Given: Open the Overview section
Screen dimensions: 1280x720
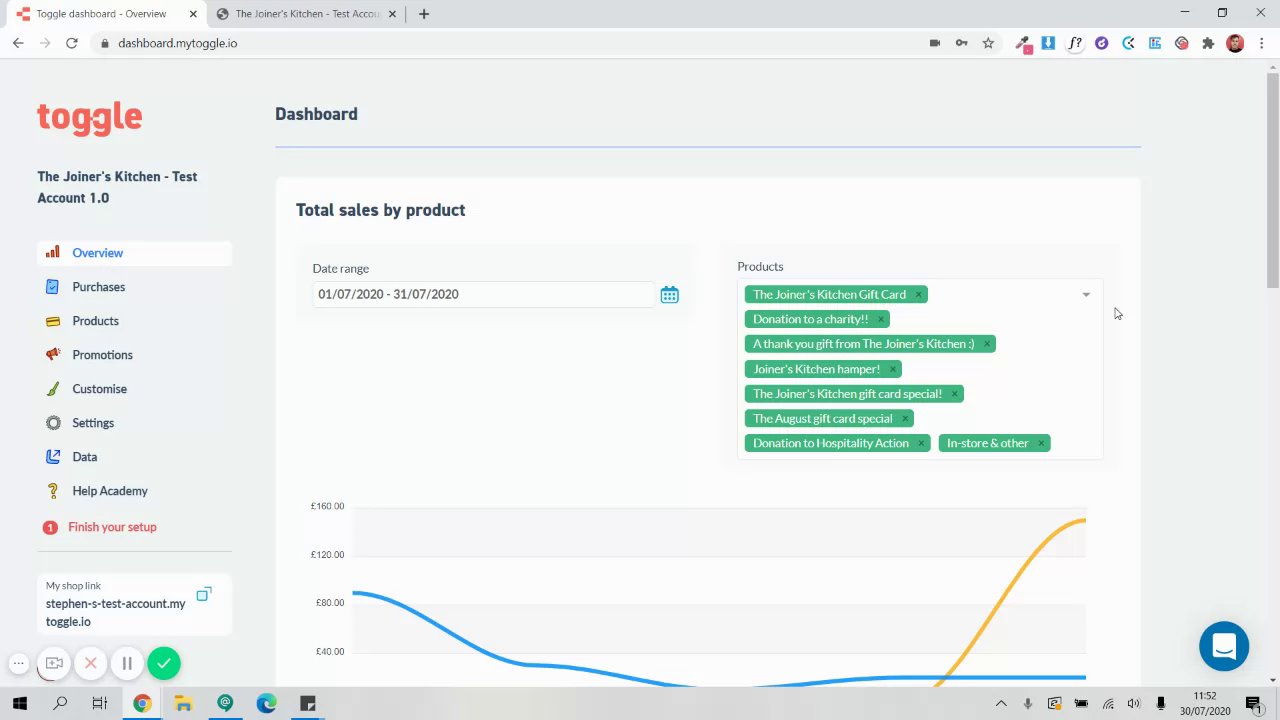Looking at the screenshot, I should pos(134,253).
